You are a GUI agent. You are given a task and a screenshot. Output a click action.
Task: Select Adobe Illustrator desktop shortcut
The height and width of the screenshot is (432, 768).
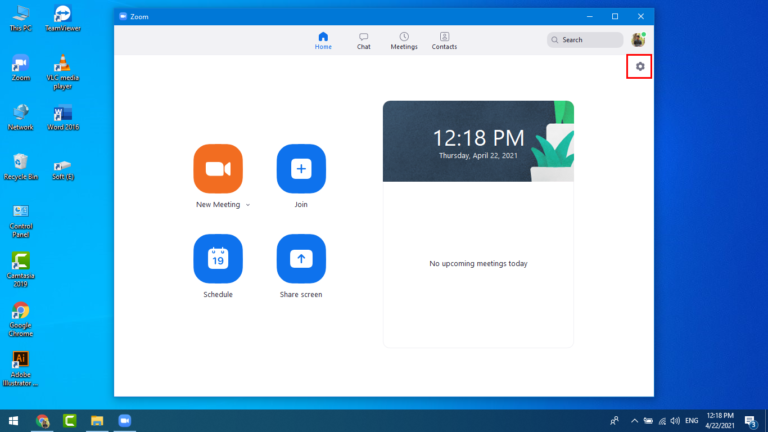[x=21, y=369]
